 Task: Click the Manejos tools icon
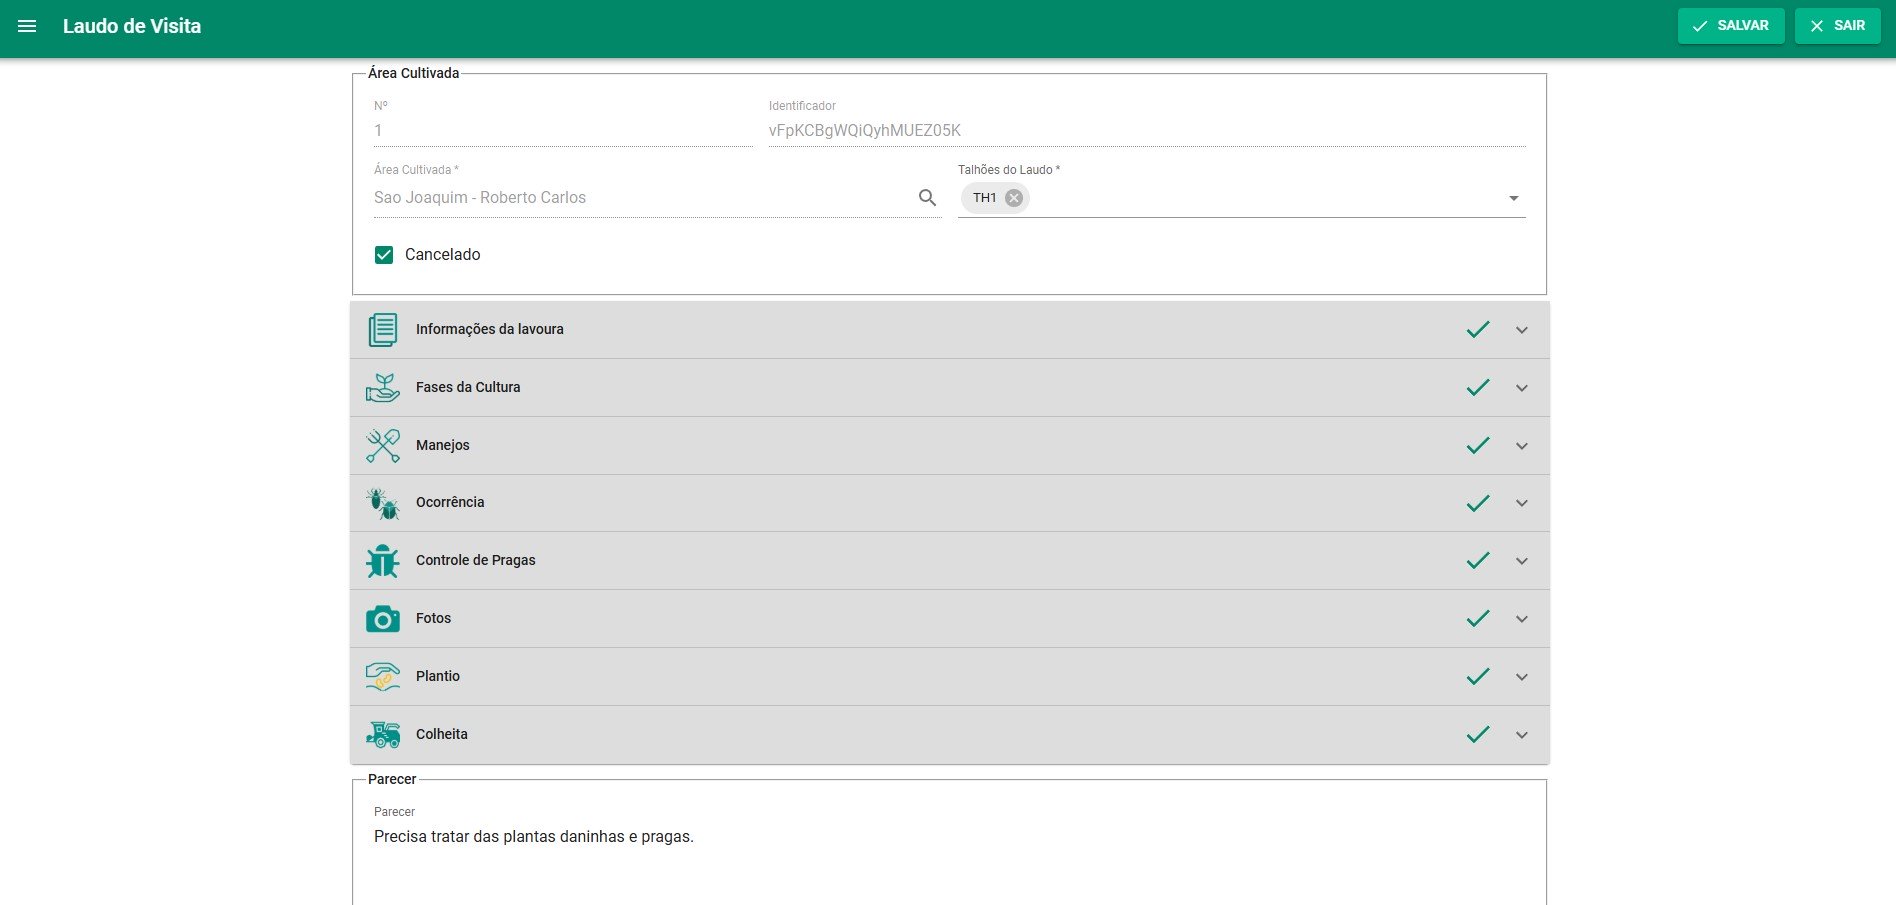[x=382, y=446]
